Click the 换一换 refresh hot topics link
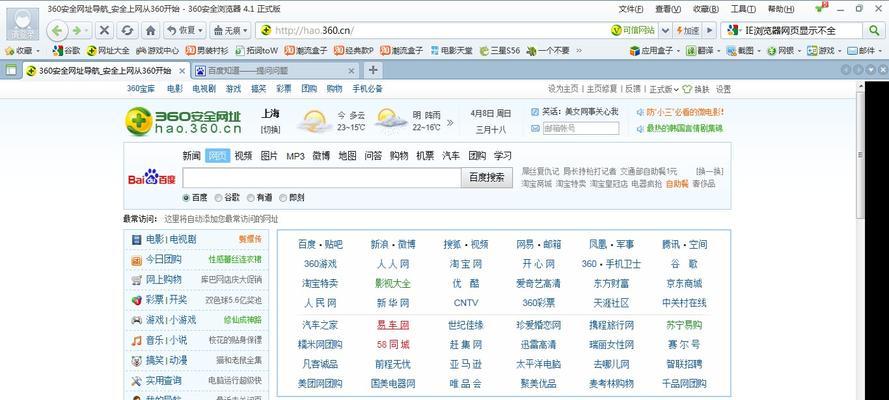Image resolution: width=889 pixels, height=400 pixels. (709, 171)
